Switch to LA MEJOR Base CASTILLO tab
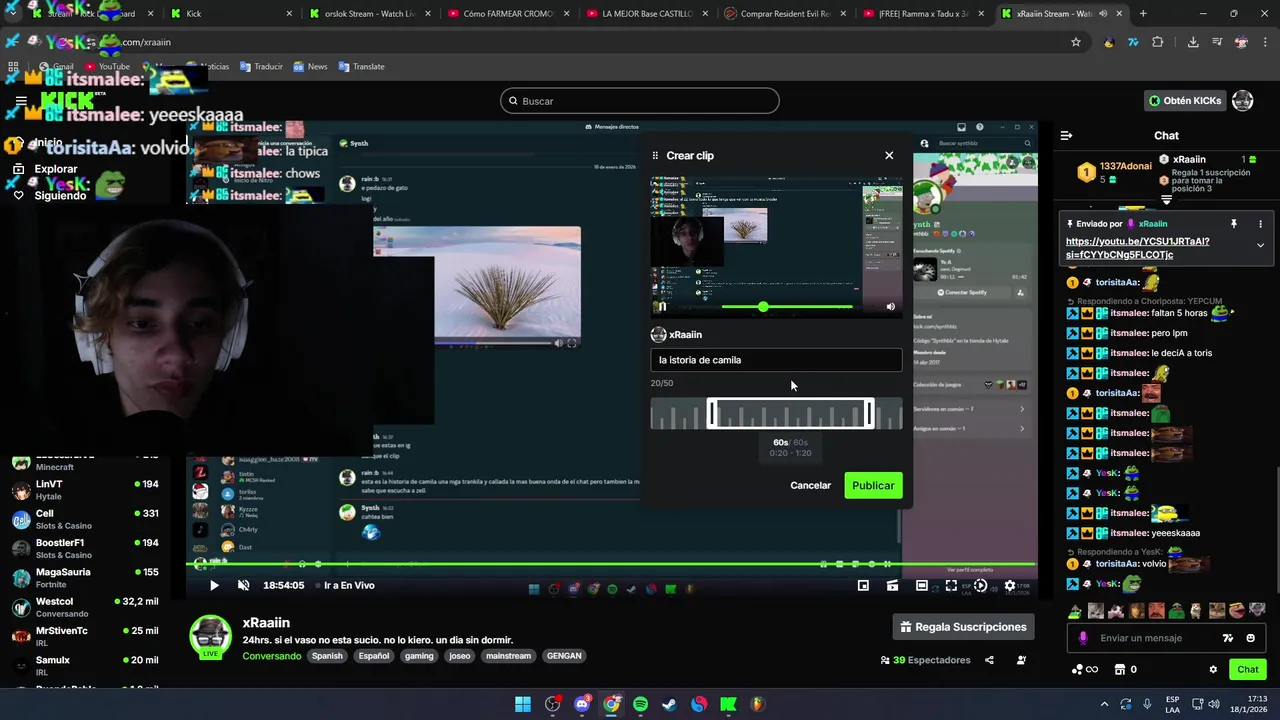The image size is (1280, 720). (x=647, y=14)
